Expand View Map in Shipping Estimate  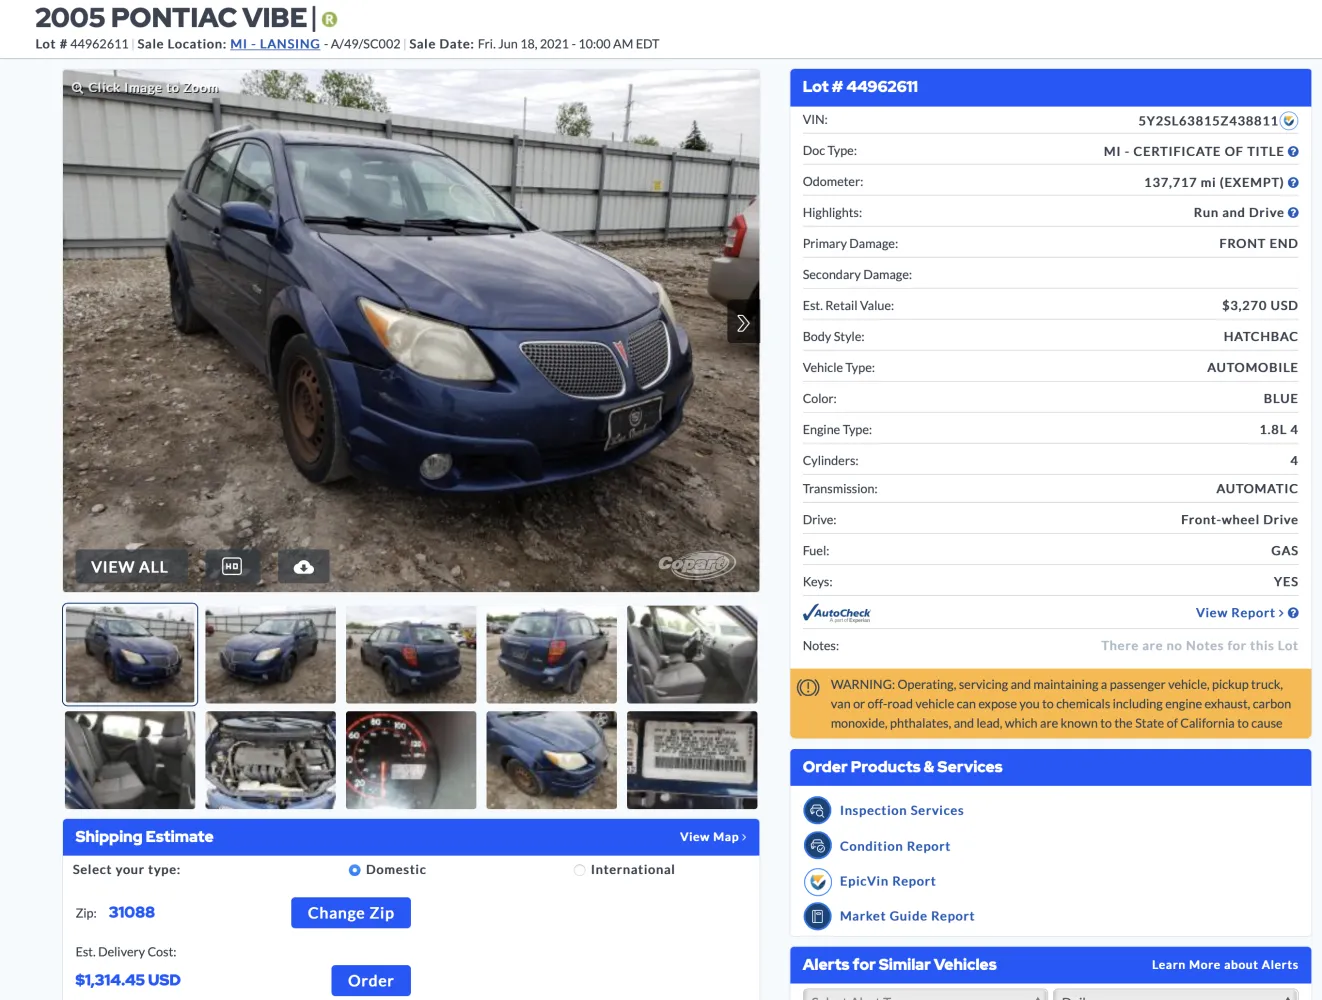pyautogui.click(x=713, y=837)
